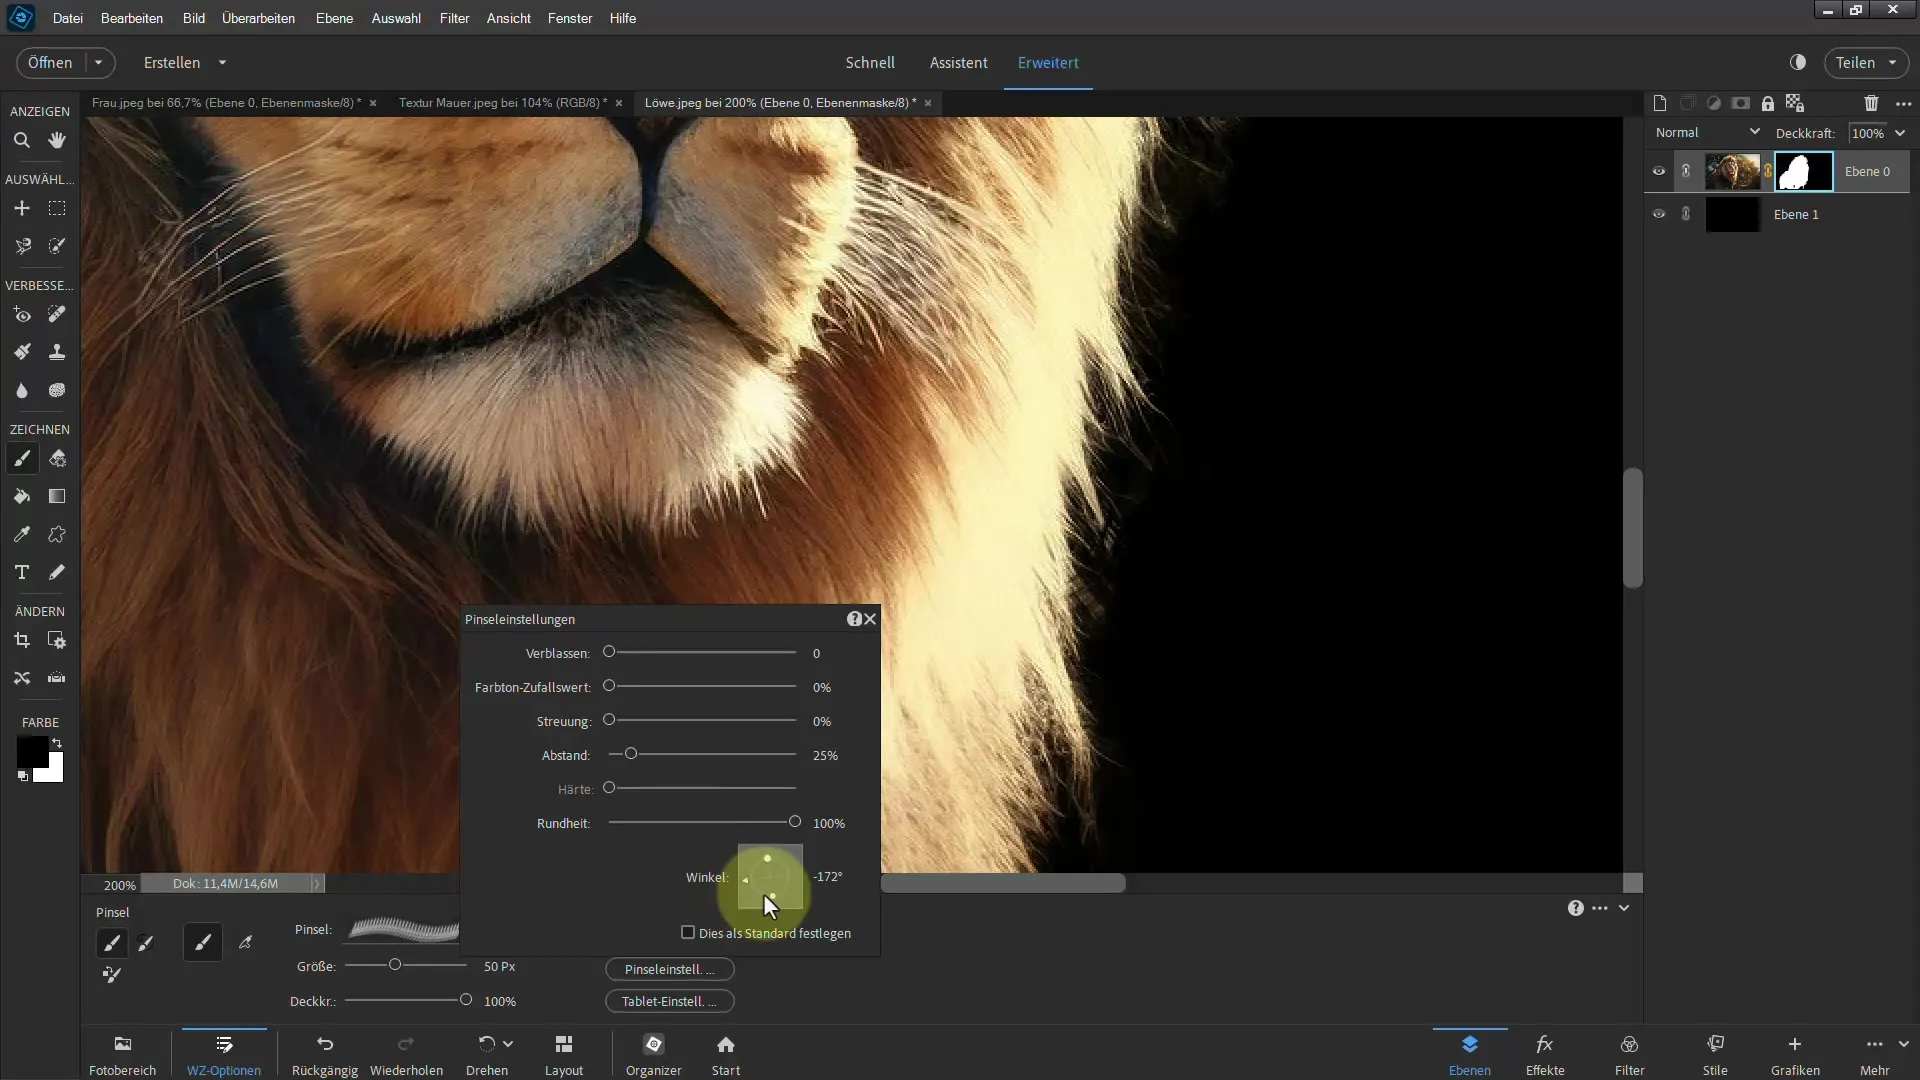This screenshot has height=1080, width=1920.
Task: Select the Move tool
Action: pos(21,209)
